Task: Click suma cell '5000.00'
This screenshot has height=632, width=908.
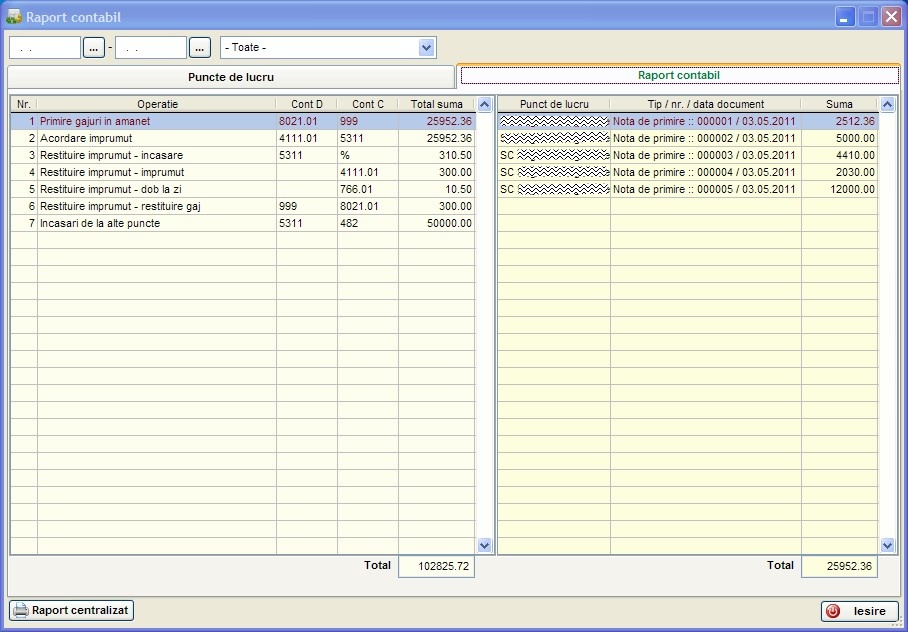Action: tap(840, 138)
